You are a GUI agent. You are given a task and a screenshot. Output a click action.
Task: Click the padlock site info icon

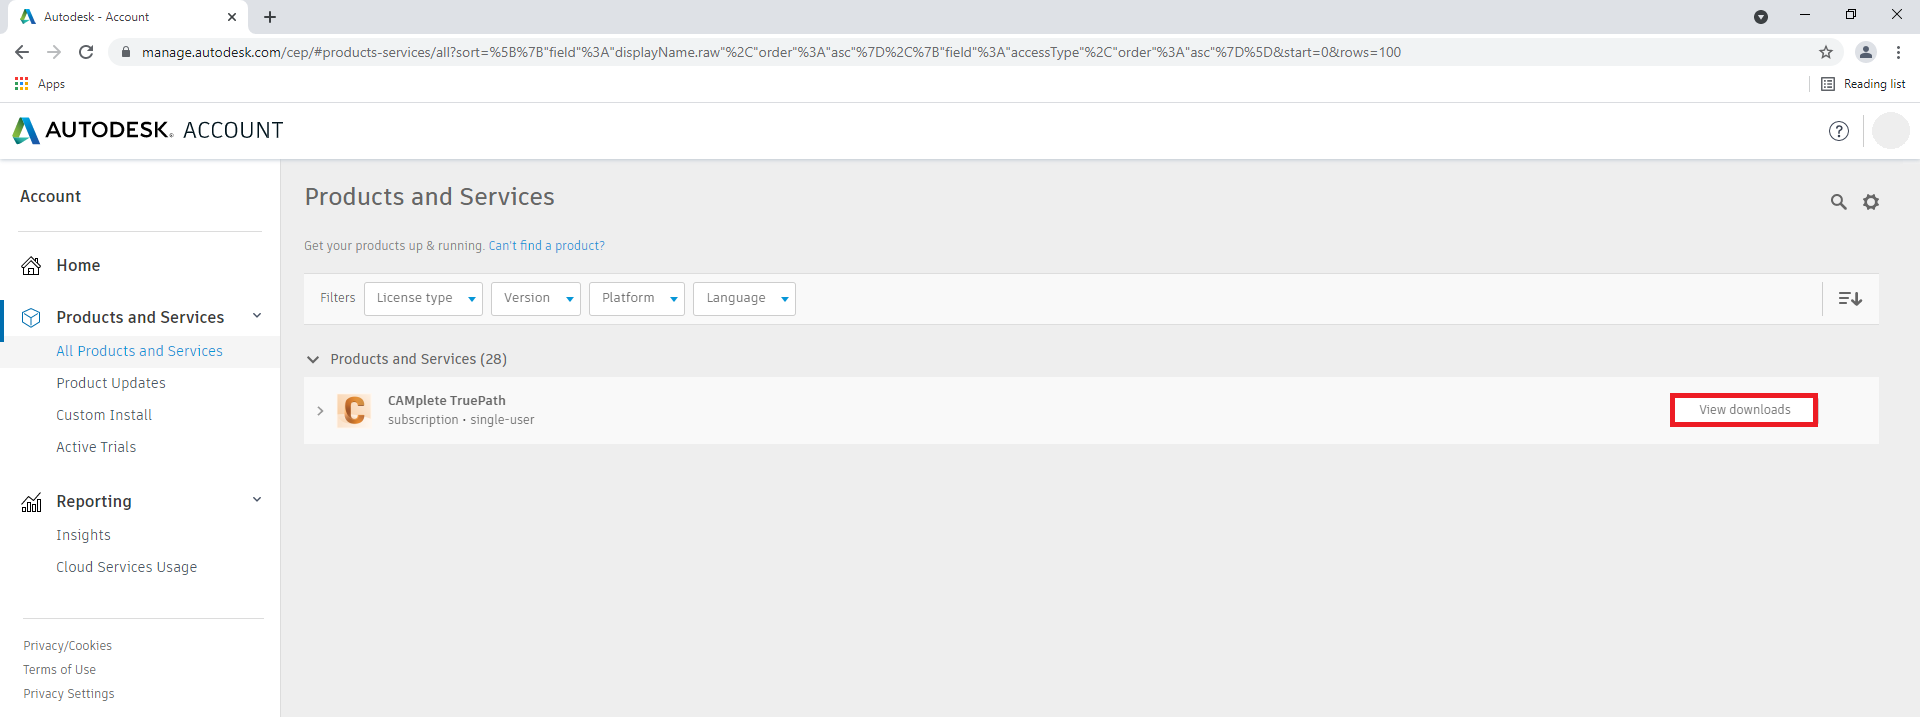(124, 52)
